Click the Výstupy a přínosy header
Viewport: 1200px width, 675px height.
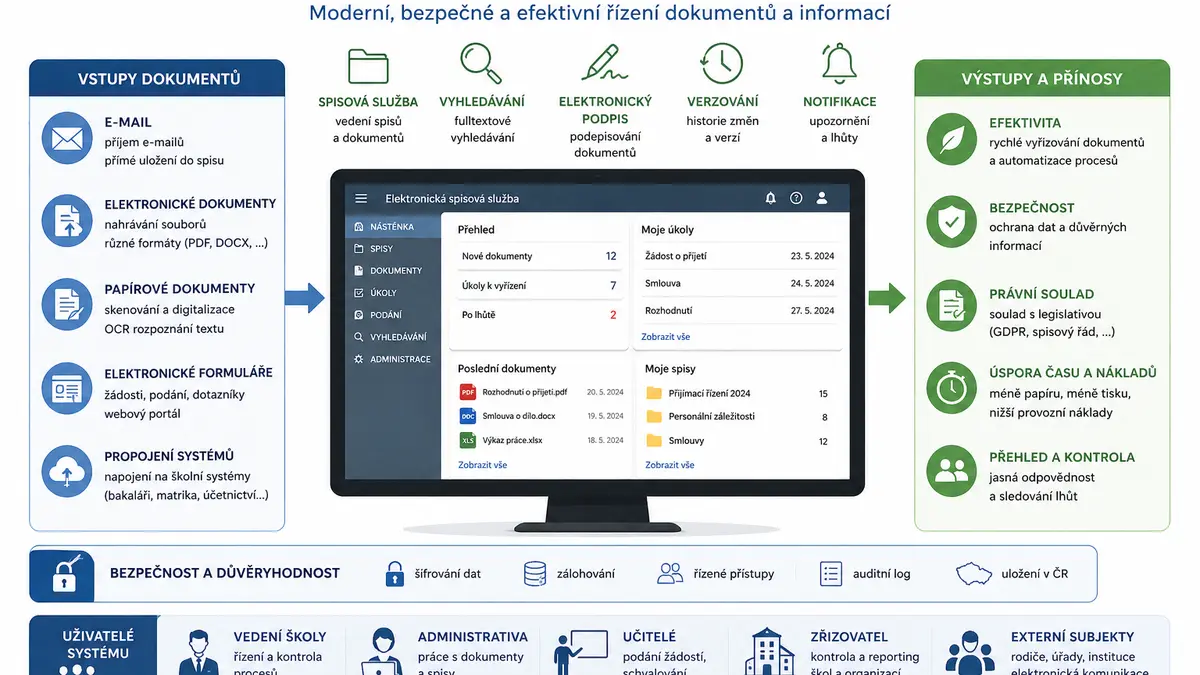coord(1042,79)
